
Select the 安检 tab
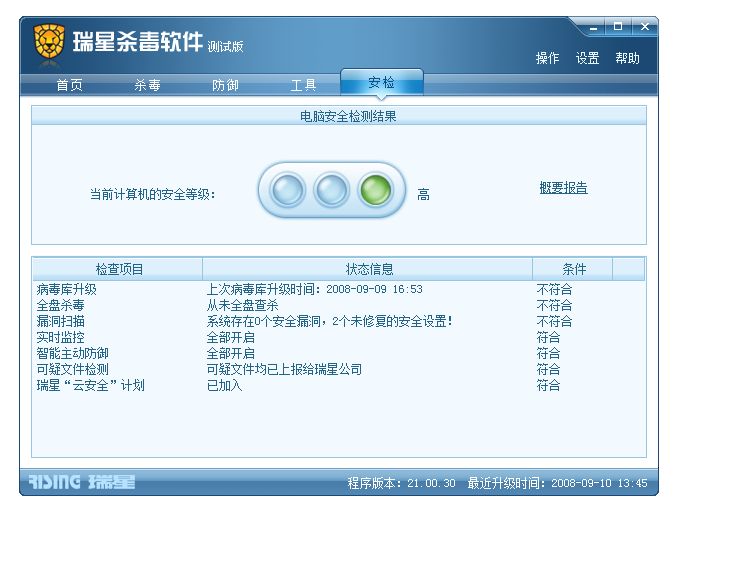tap(382, 83)
